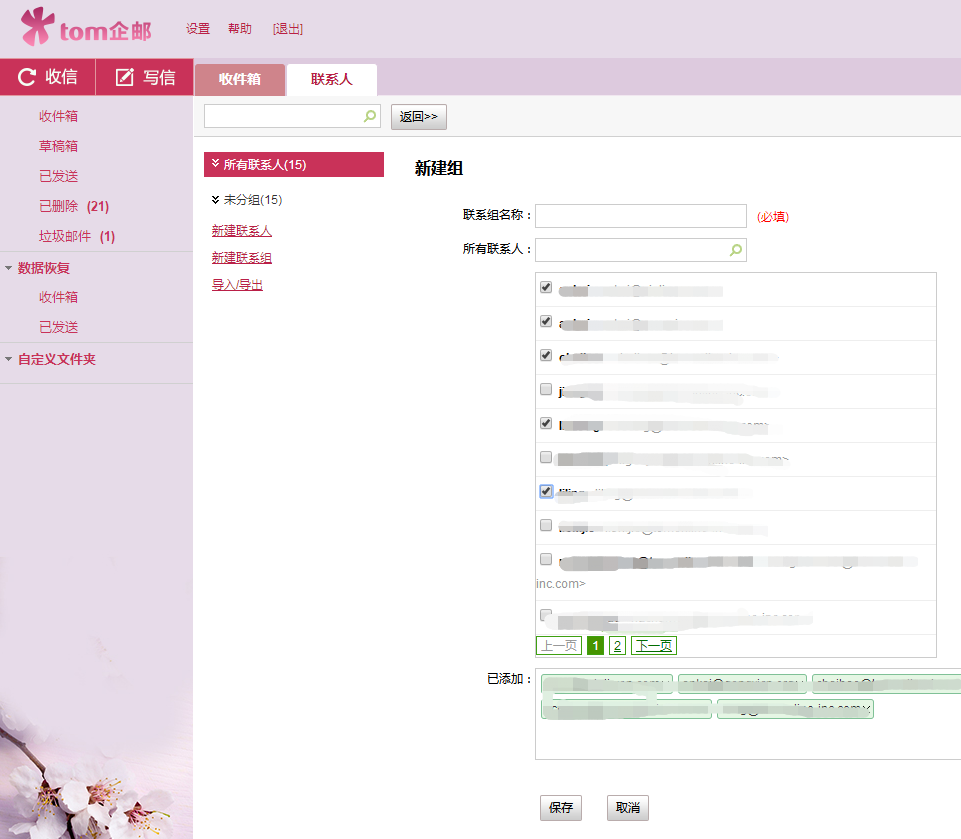The image size is (961, 839).
Task: Click the magnifier icon in 所有联系人 field
Action: pyautogui.click(x=736, y=249)
